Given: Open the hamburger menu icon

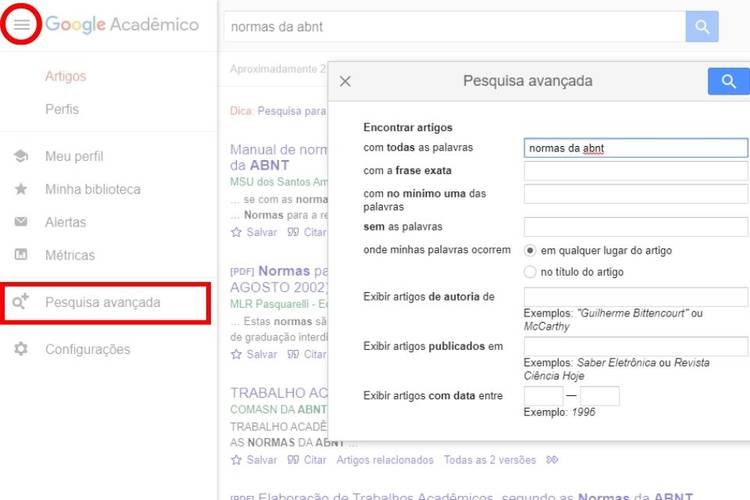Looking at the screenshot, I should pos(22,24).
